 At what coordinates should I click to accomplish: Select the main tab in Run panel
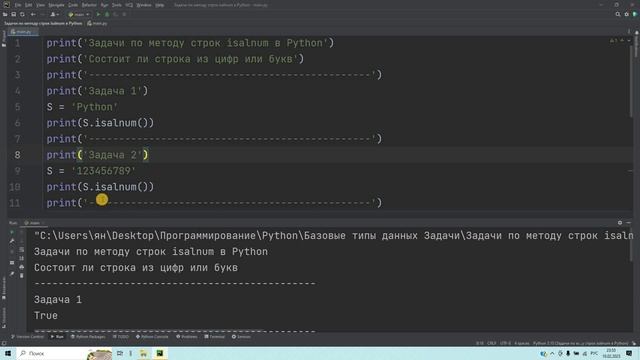point(34,223)
